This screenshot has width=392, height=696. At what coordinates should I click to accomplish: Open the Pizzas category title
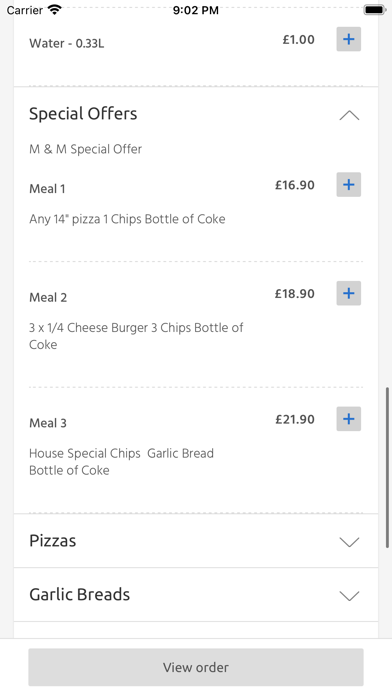(52, 541)
